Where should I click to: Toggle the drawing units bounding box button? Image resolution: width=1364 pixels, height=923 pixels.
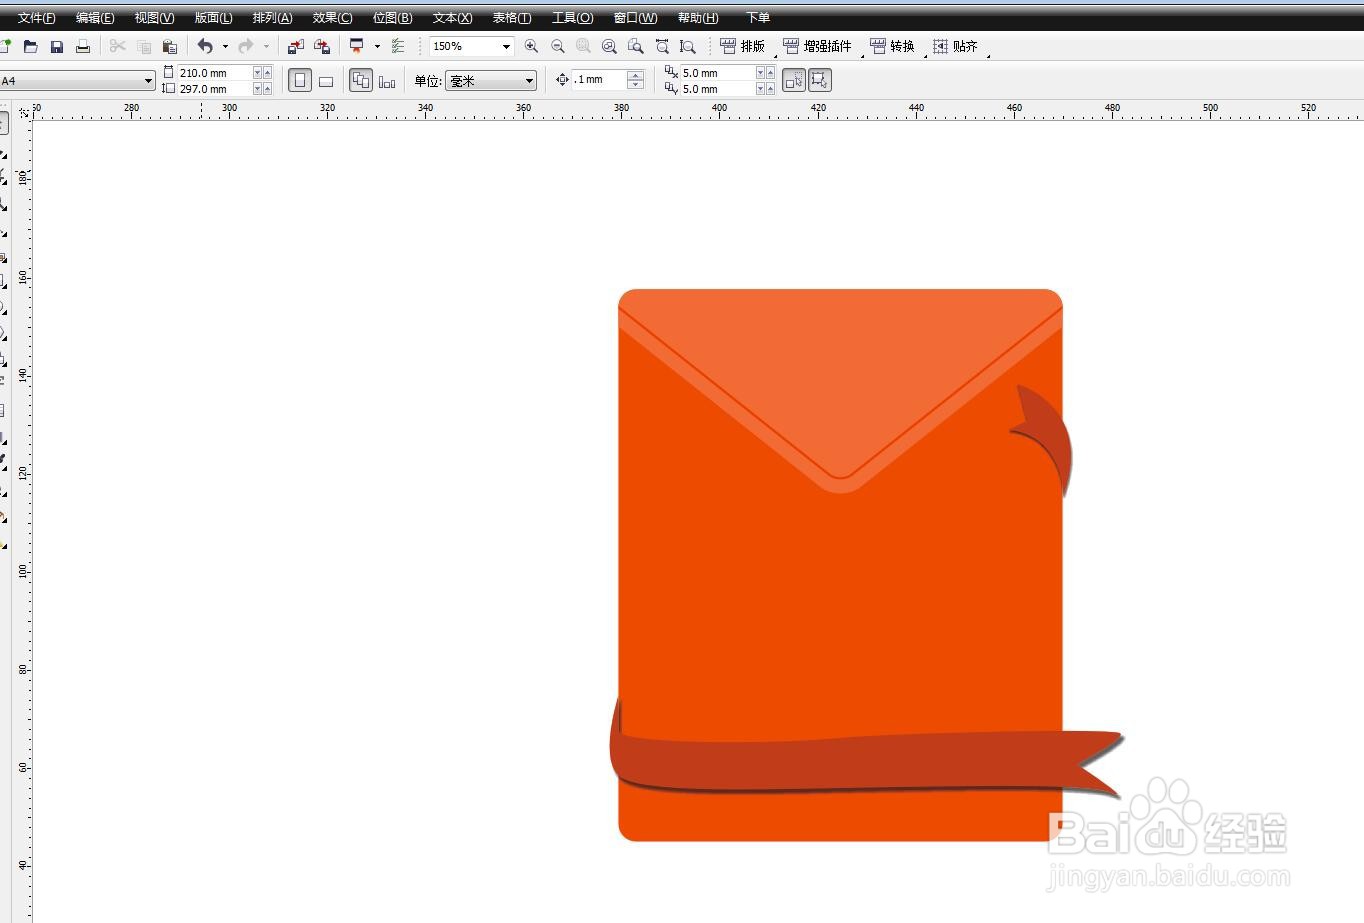point(820,81)
